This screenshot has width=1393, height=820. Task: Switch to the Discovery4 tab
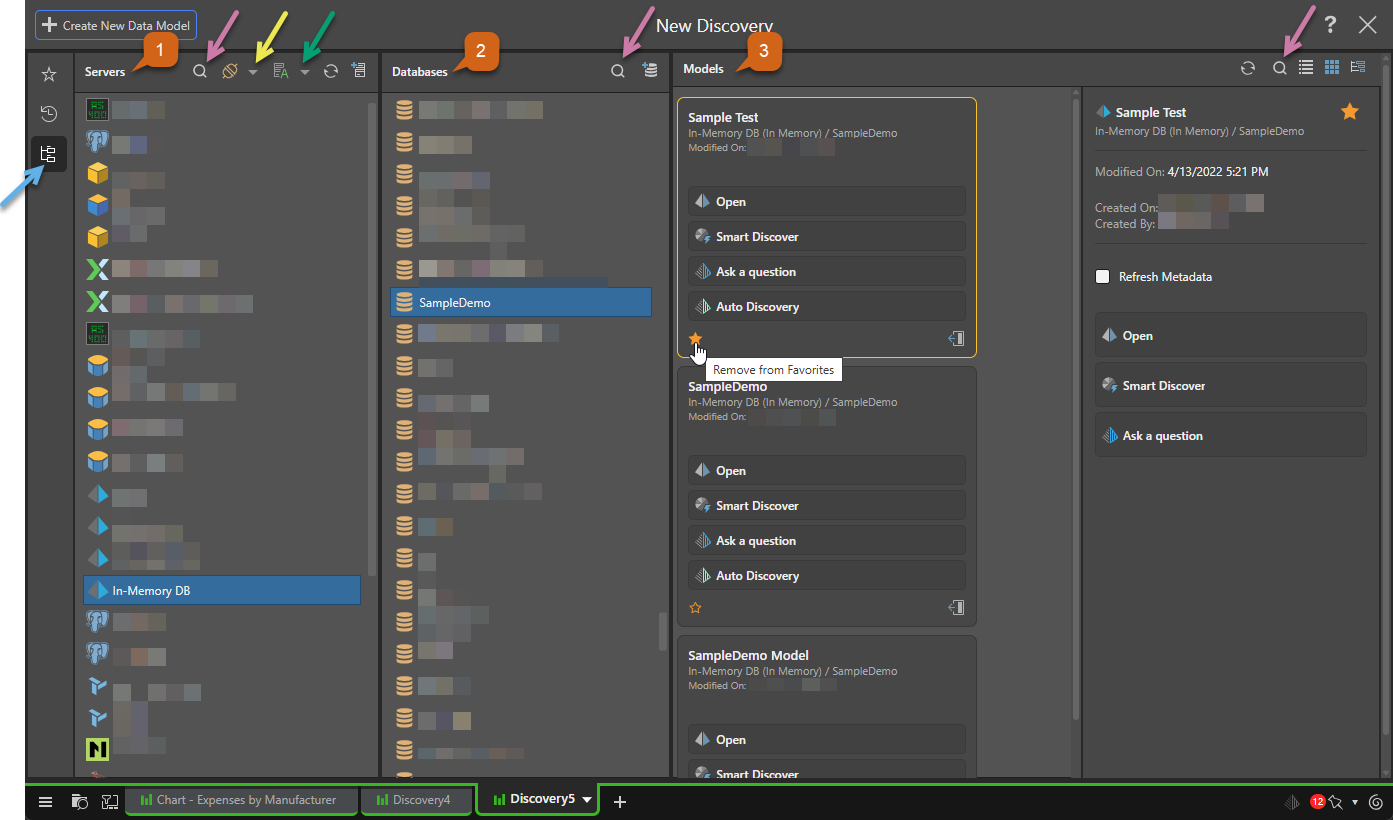[415, 800]
